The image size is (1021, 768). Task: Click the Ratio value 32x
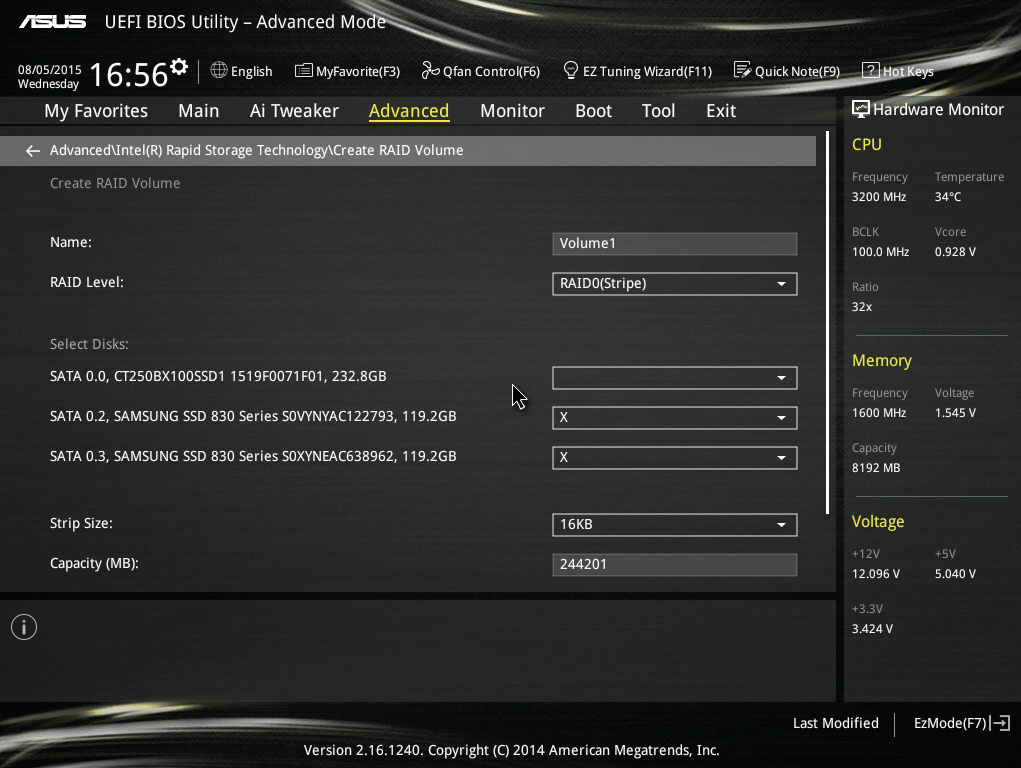pos(862,307)
